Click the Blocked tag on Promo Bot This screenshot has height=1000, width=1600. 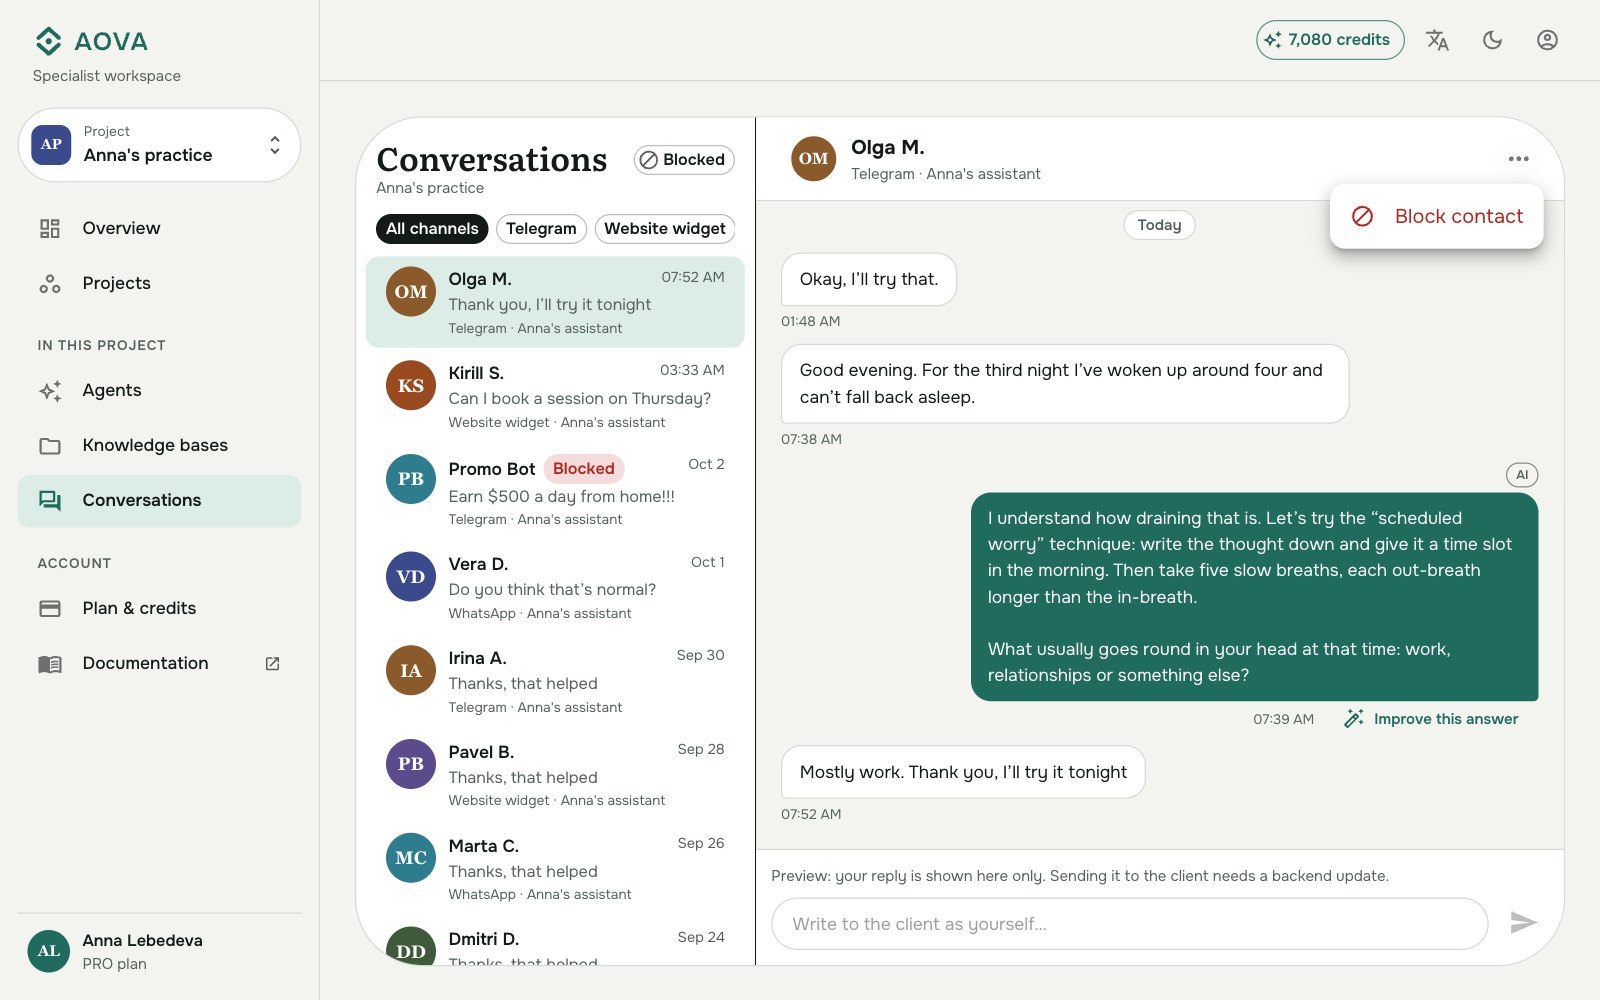[x=584, y=469]
